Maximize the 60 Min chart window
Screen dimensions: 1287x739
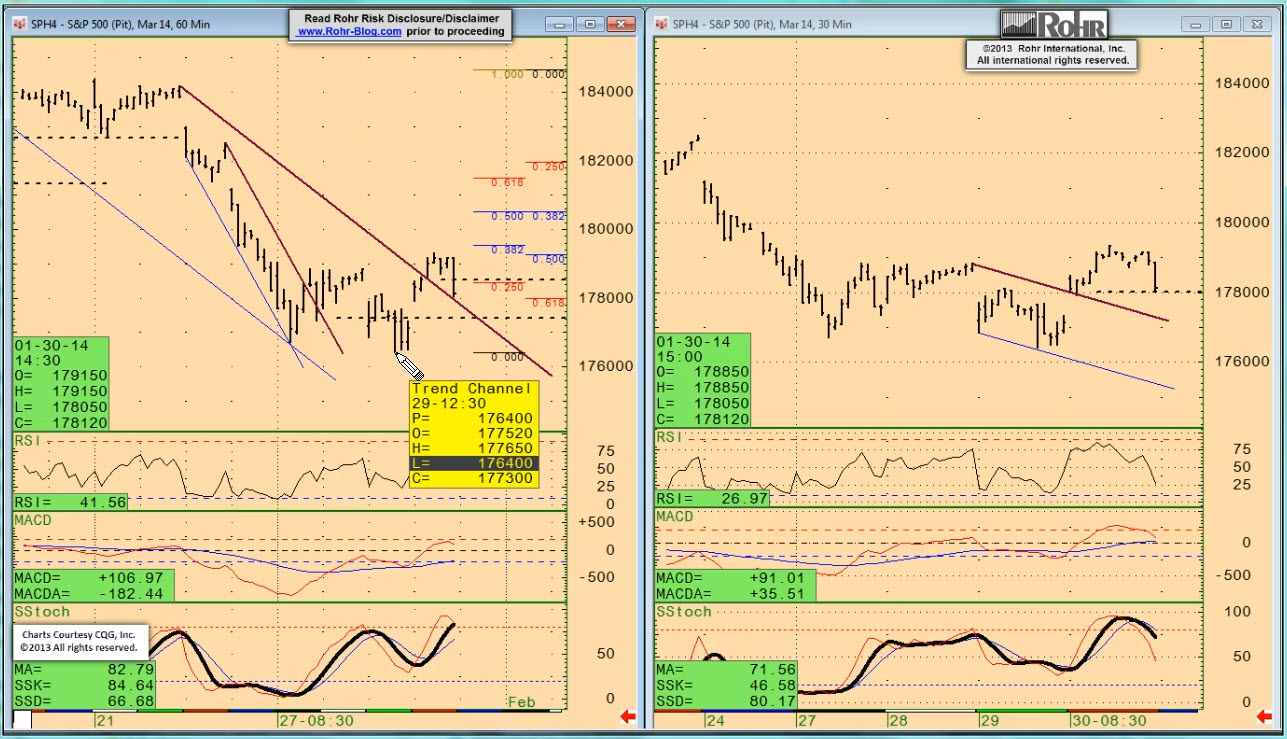[x=589, y=24]
